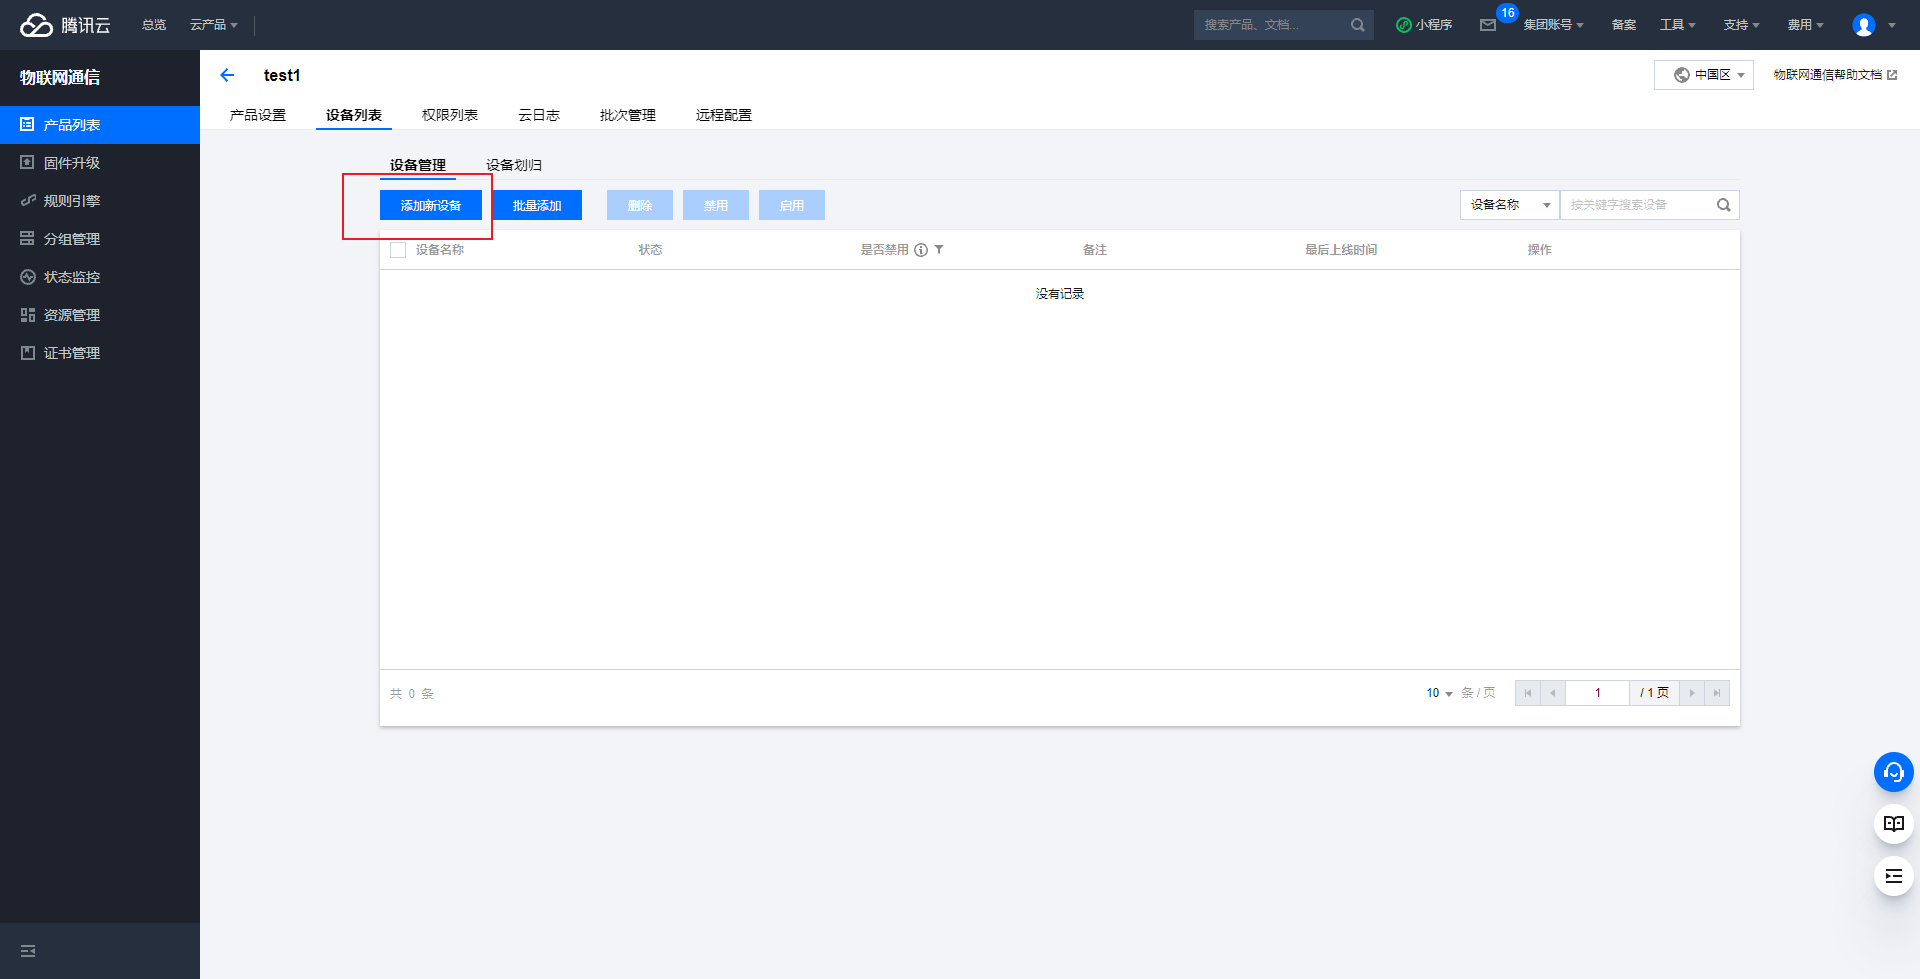Click the info icon next to 是否禁用
The image size is (1920, 979).
(x=921, y=250)
